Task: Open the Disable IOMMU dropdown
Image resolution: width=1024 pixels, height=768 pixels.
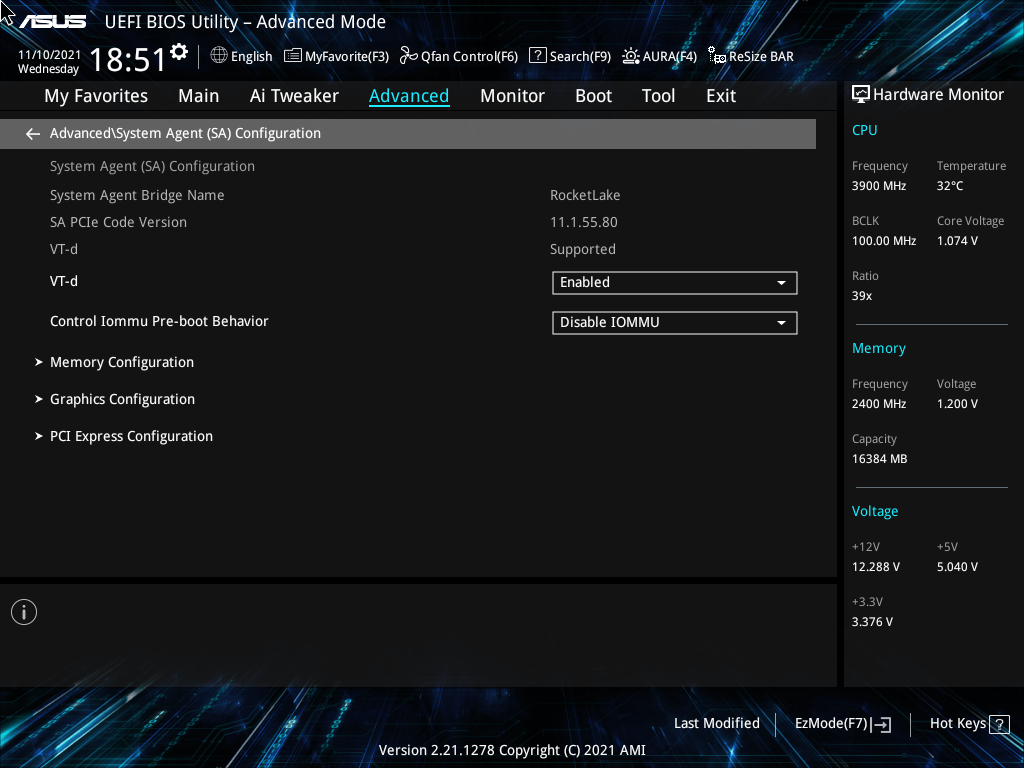Action: 675,323
